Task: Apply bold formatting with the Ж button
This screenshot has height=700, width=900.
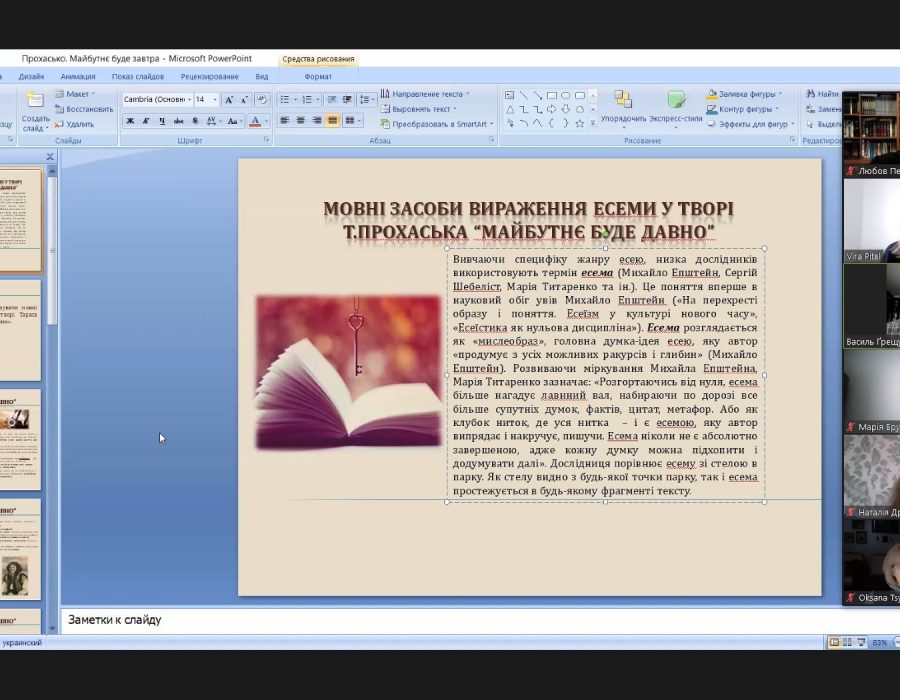Action: tap(130, 121)
